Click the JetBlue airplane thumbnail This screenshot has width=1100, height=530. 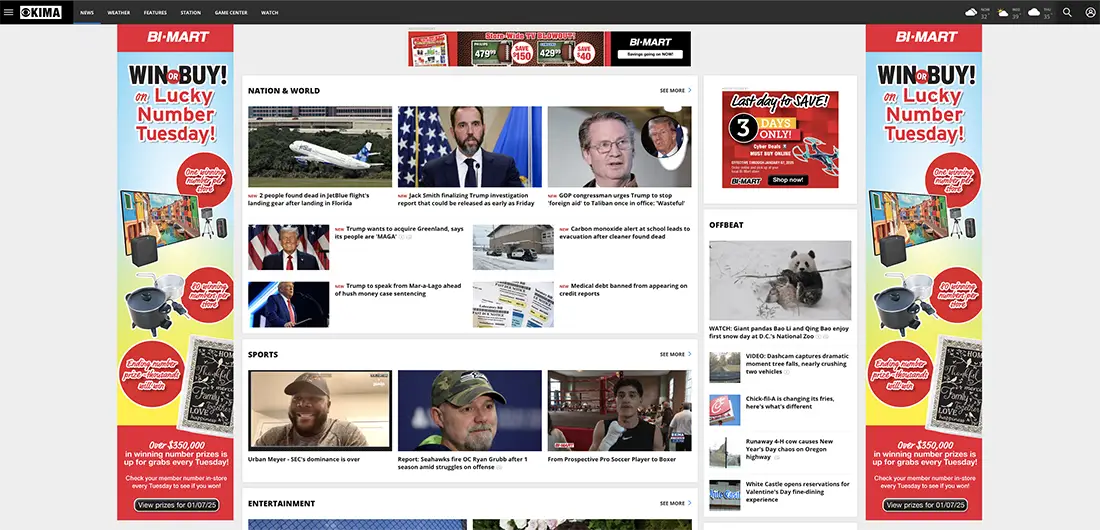pyautogui.click(x=320, y=147)
